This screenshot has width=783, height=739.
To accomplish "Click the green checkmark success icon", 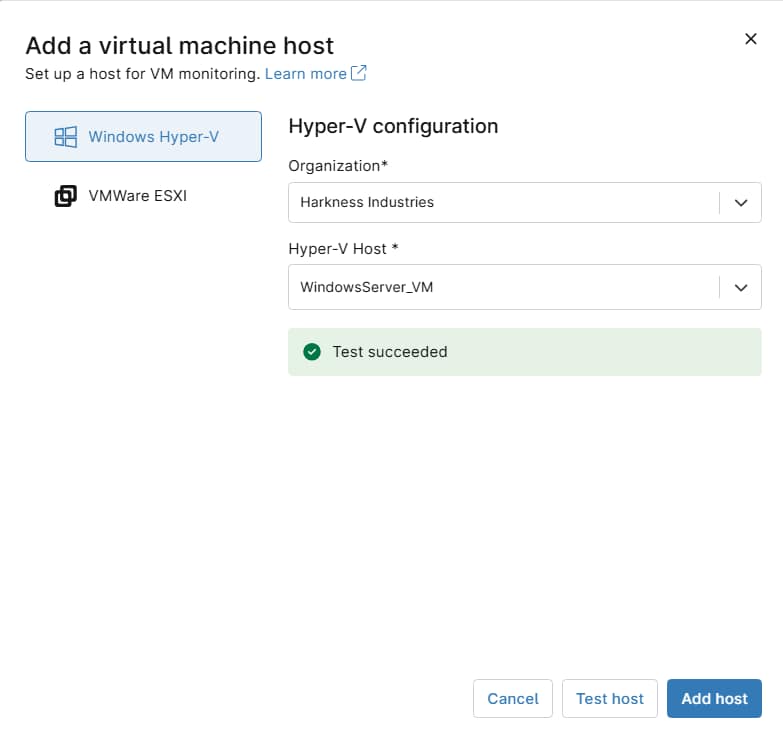I will pyautogui.click(x=312, y=352).
